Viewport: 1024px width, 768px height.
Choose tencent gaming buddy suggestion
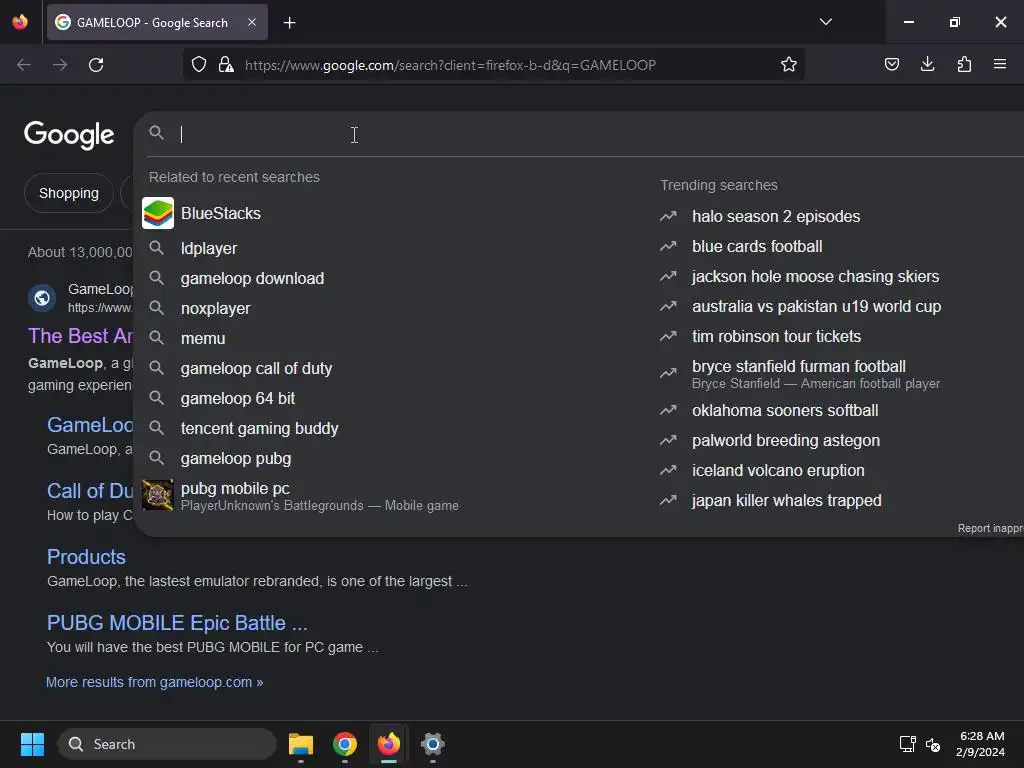(259, 429)
